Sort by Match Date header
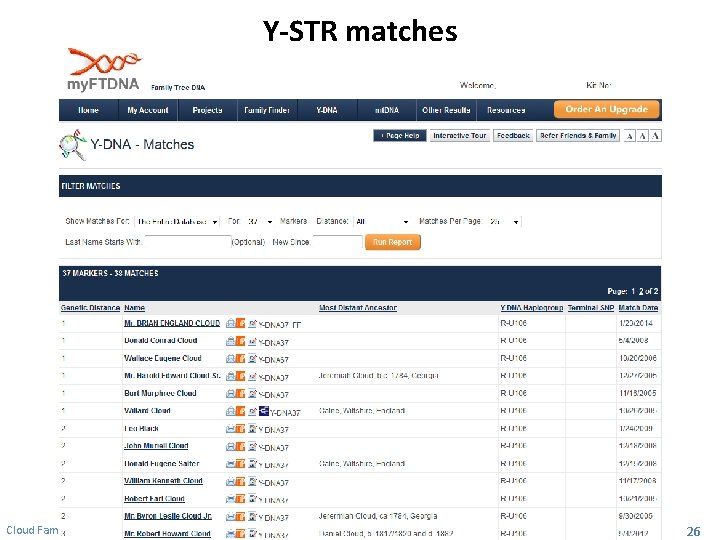This screenshot has height=540, width=720. (638, 308)
